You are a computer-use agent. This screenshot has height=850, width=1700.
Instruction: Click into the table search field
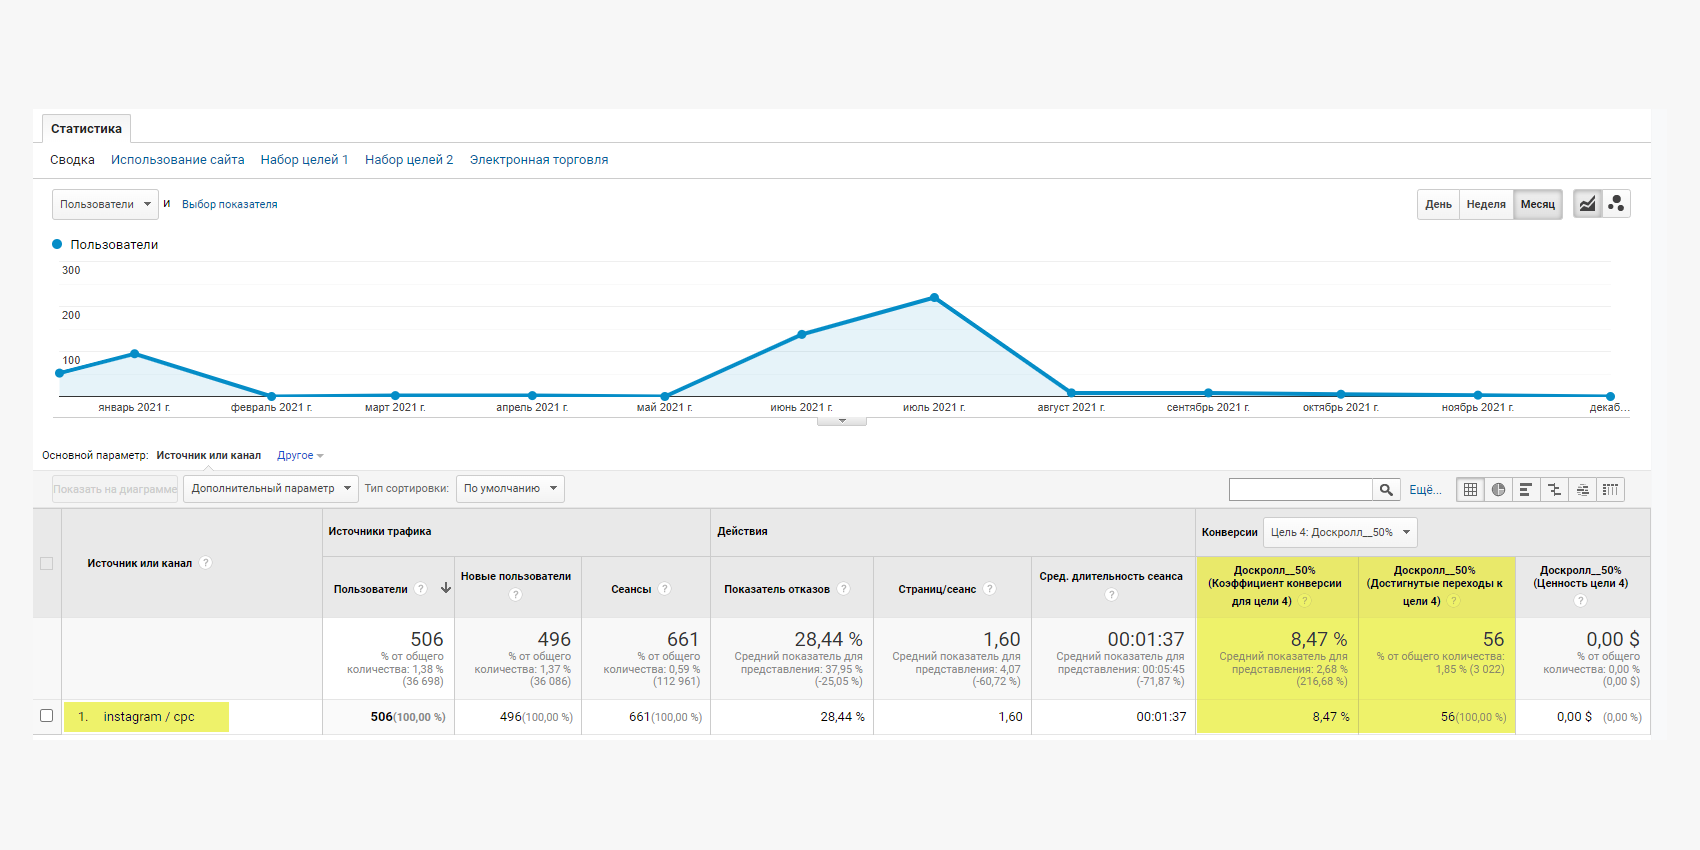(x=1300, y=490)
